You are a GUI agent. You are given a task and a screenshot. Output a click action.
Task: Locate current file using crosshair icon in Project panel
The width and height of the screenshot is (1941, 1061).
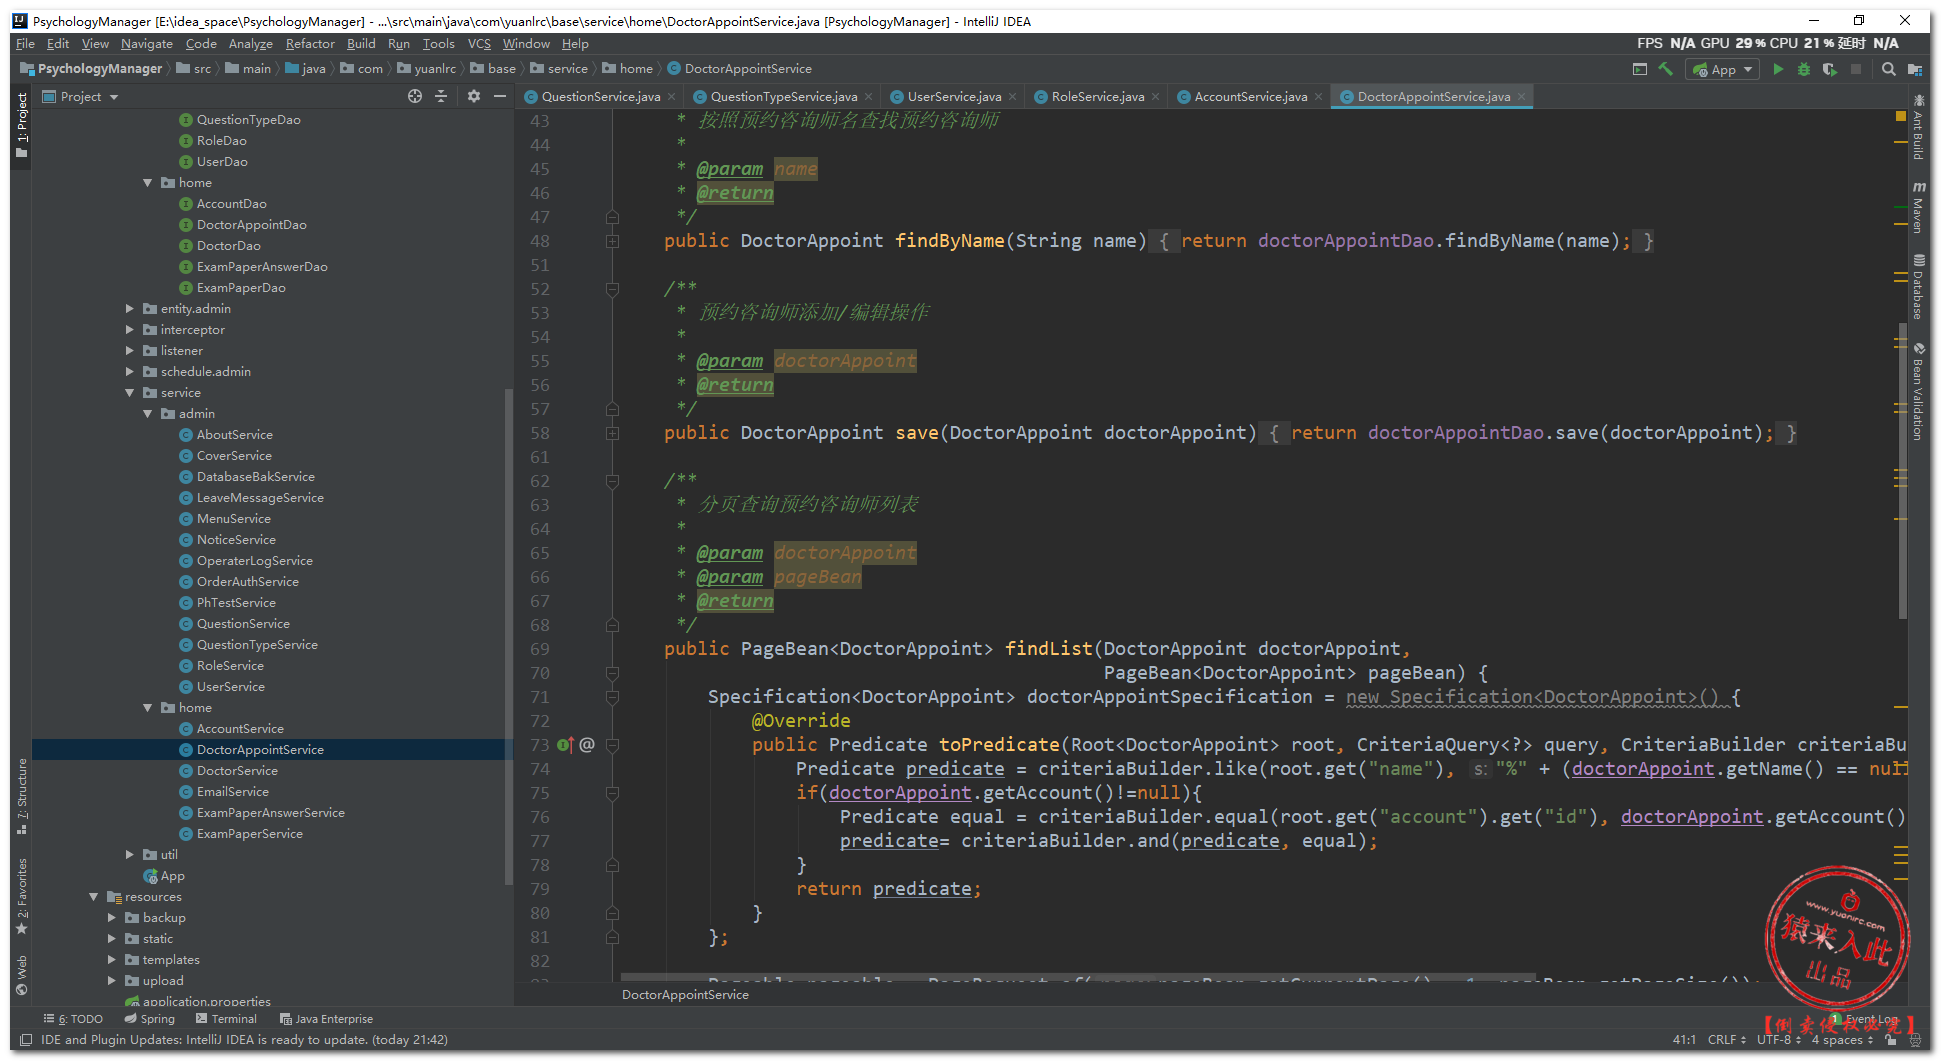pos(415,96)
